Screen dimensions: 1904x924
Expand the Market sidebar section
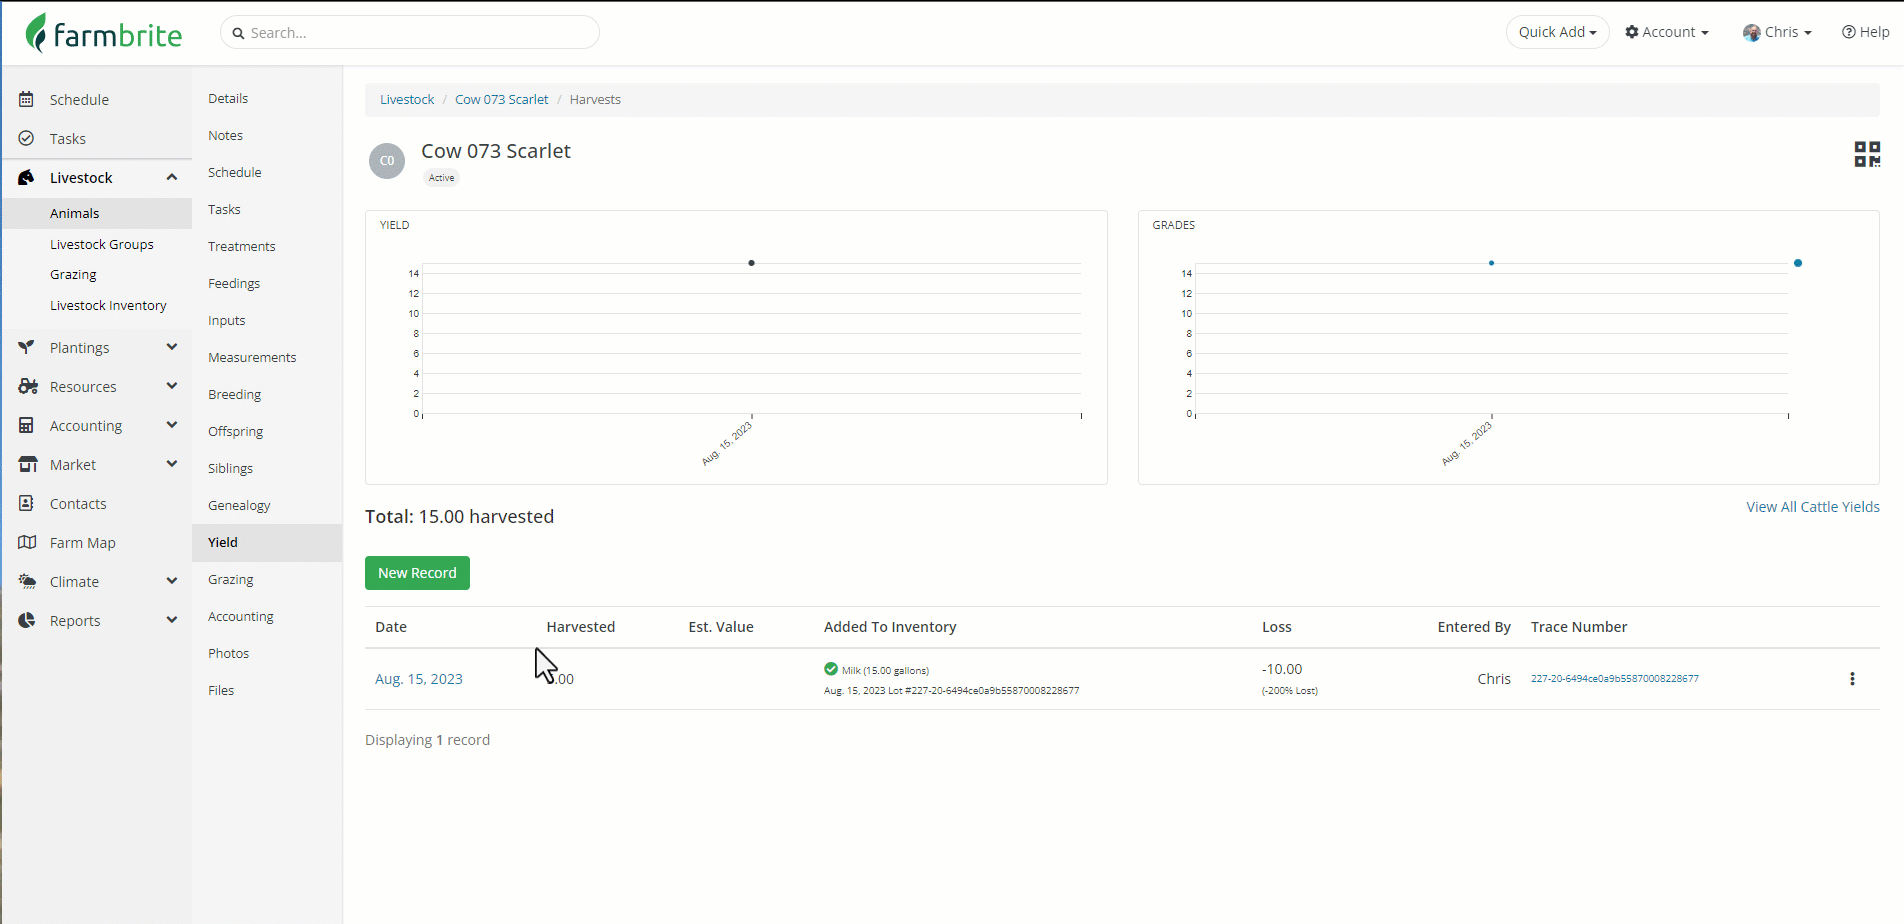(172, 464)
